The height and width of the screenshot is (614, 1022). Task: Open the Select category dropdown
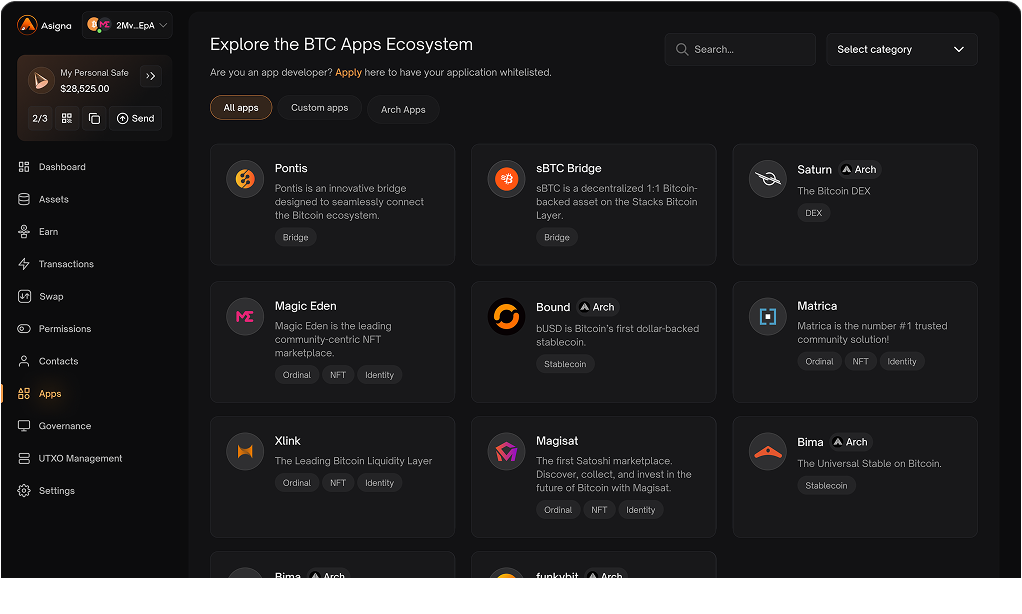click(x=901, y=49)
